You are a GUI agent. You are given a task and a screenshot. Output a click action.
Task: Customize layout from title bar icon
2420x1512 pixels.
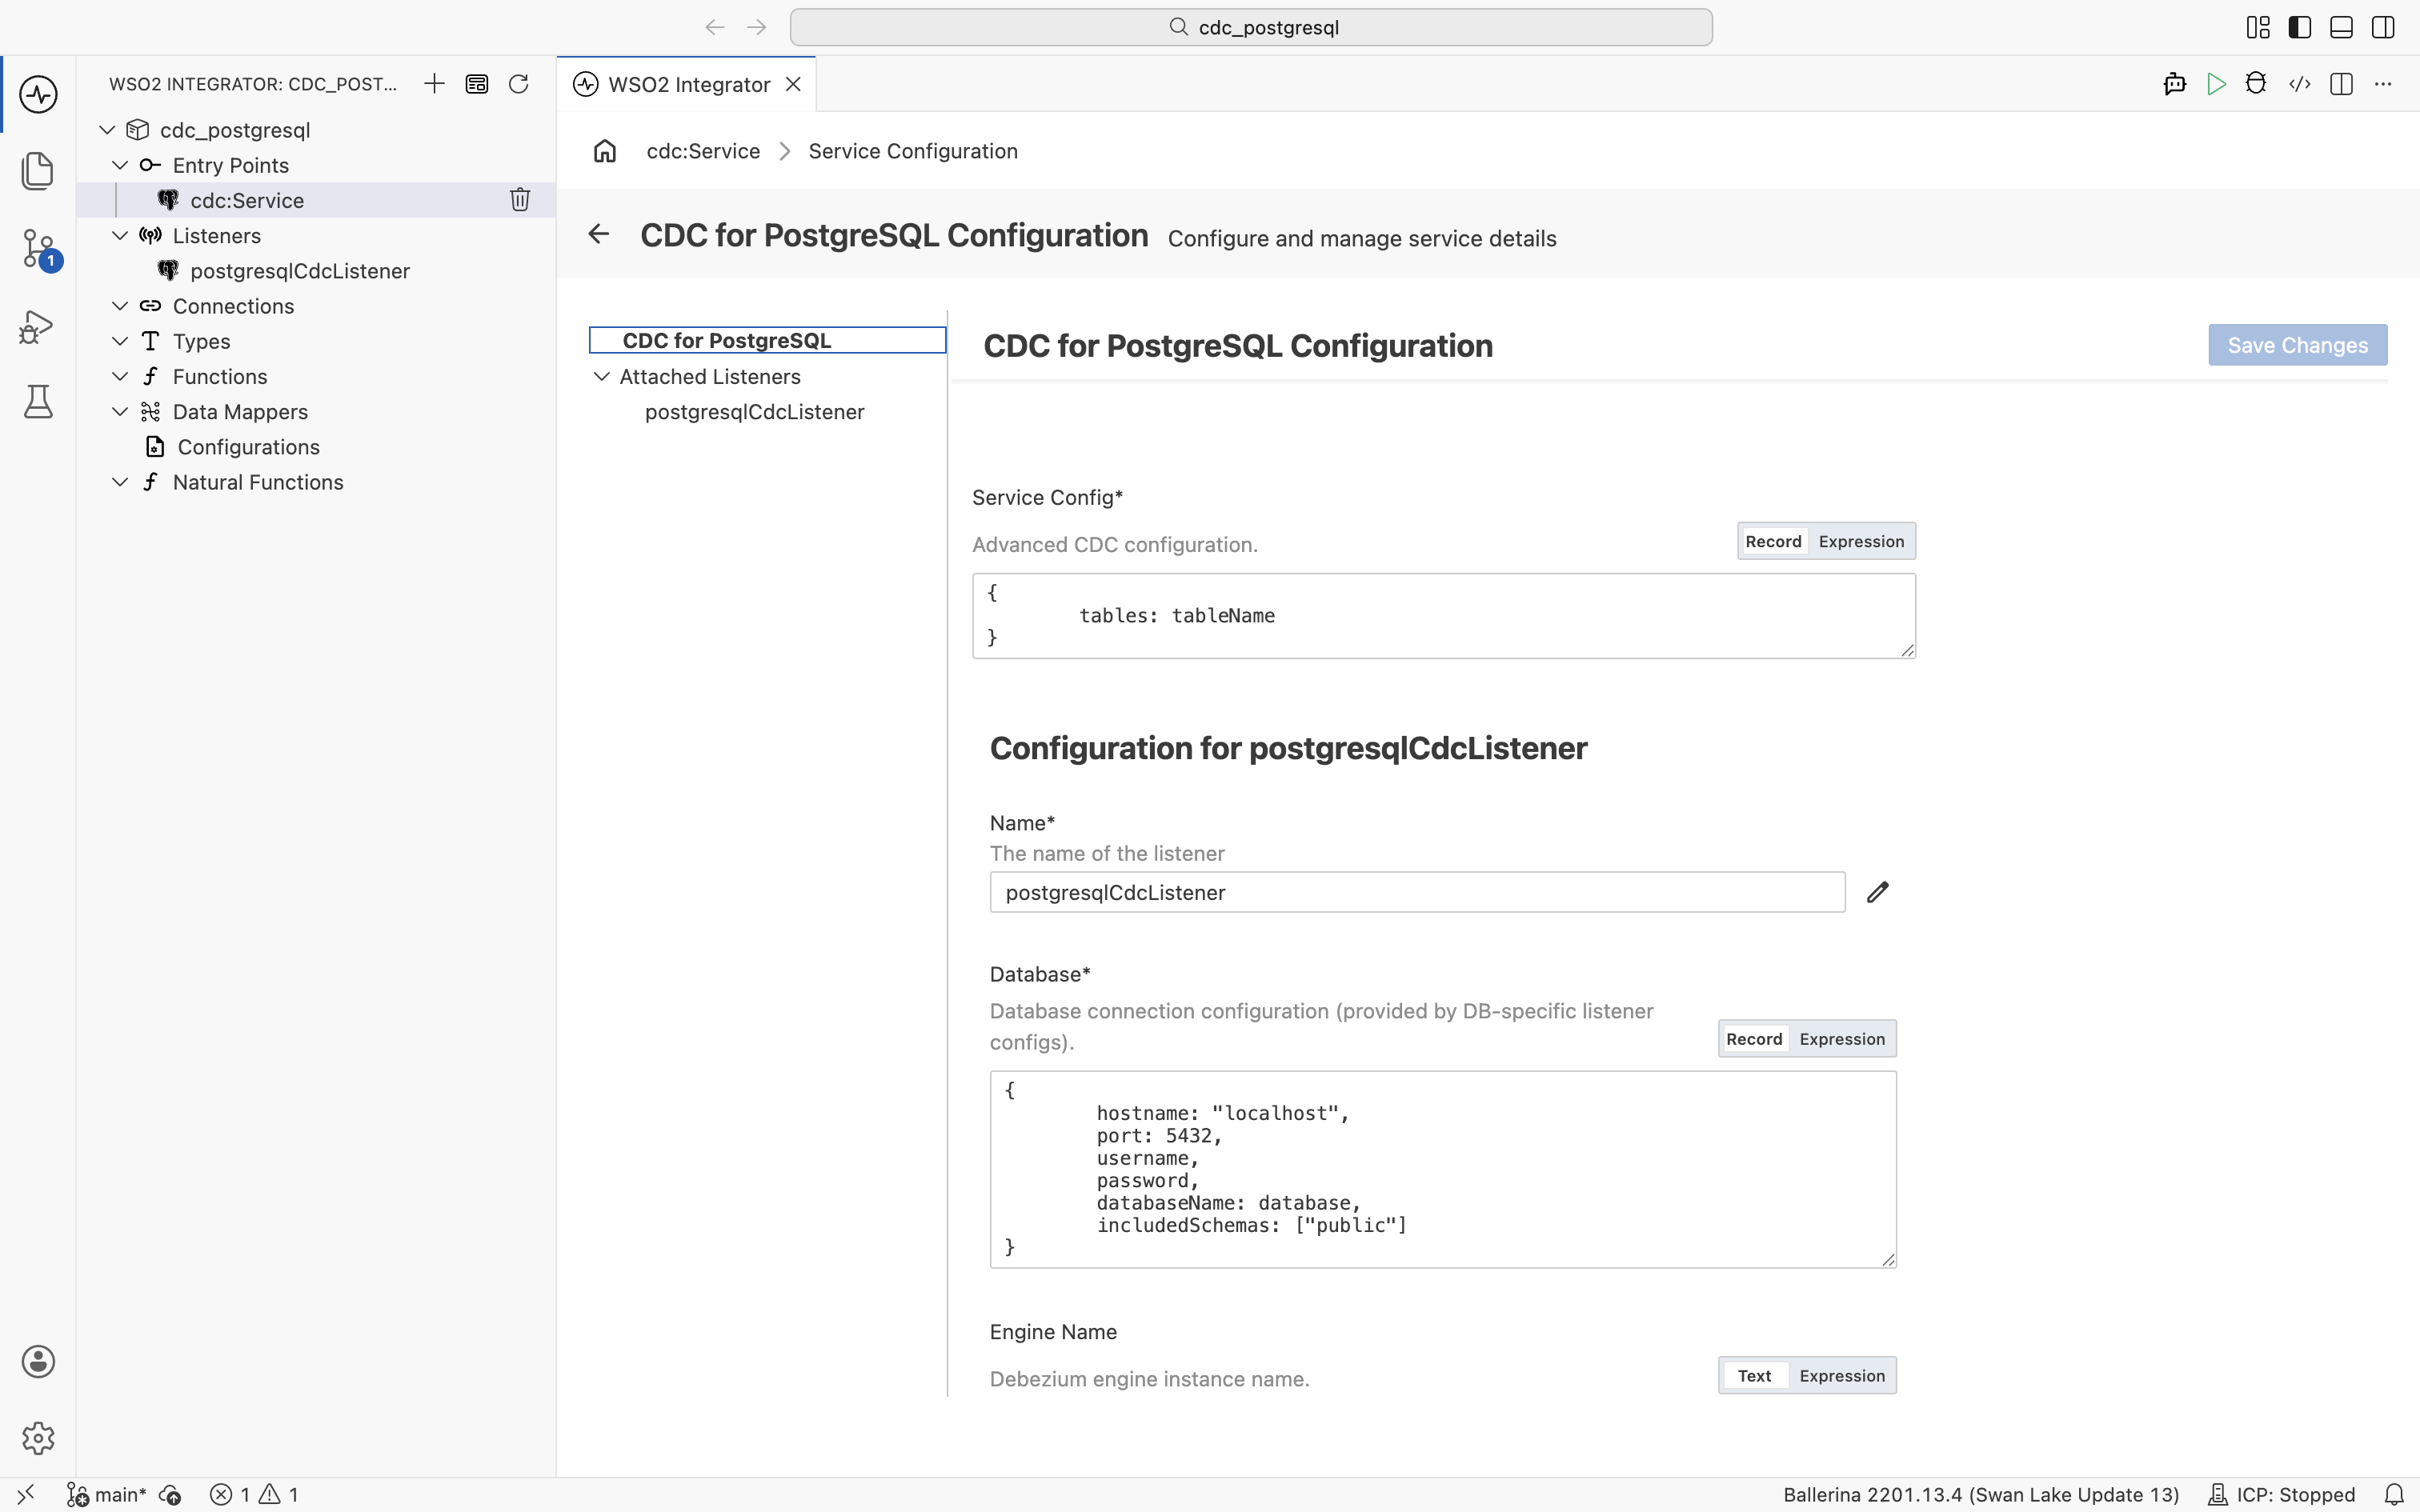coord(2258,27)
